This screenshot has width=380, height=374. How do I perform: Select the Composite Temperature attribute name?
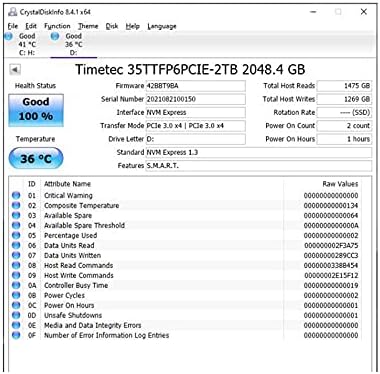pyautogui.click(x=81, y=206)
